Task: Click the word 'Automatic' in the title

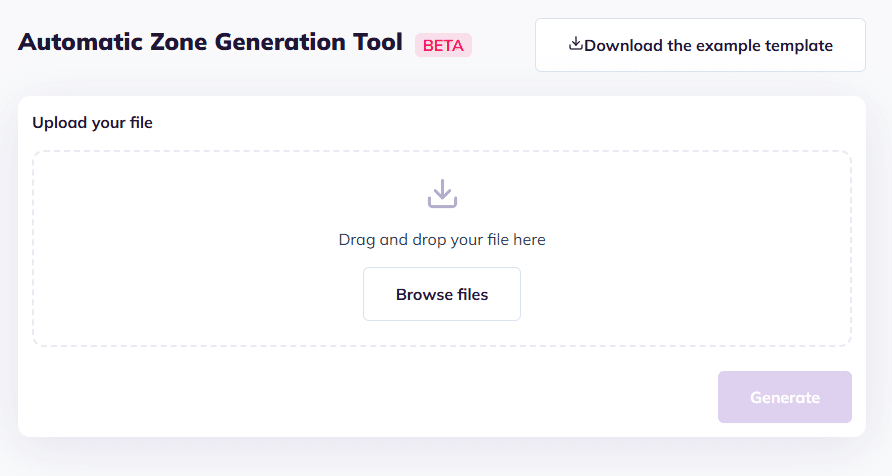Action: tap(76, 43)
